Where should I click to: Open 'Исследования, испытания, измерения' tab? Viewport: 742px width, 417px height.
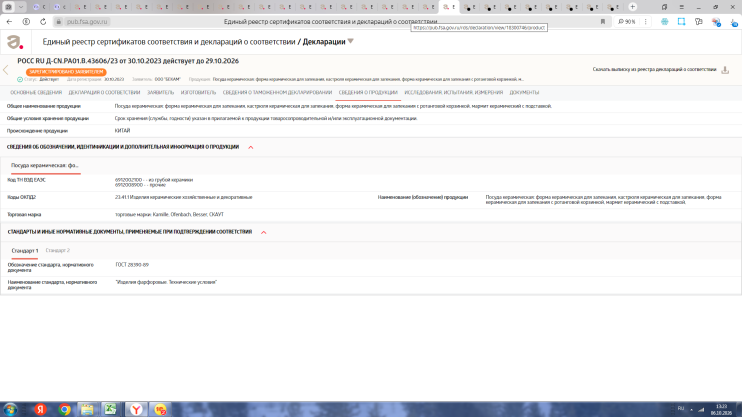[x=453, y=92]
